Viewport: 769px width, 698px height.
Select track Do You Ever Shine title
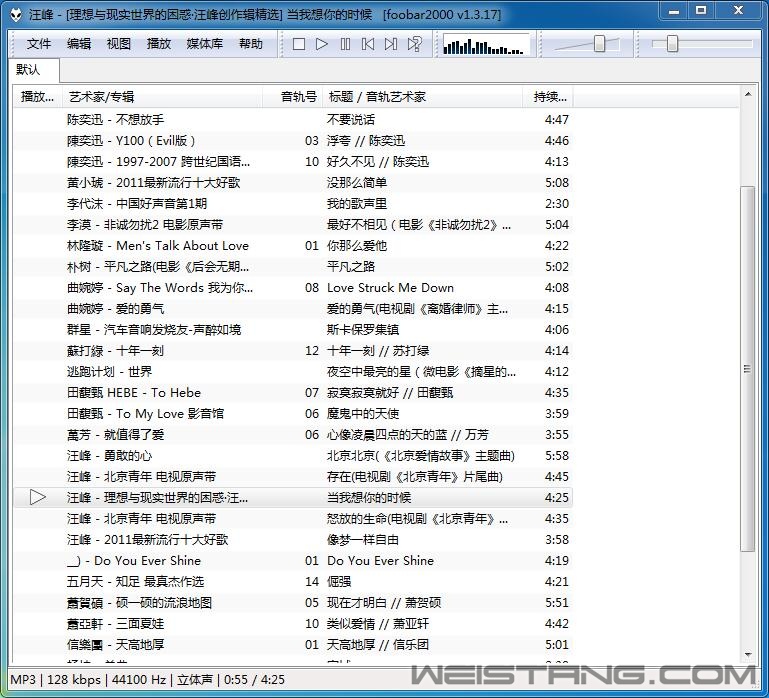[380, 561]
